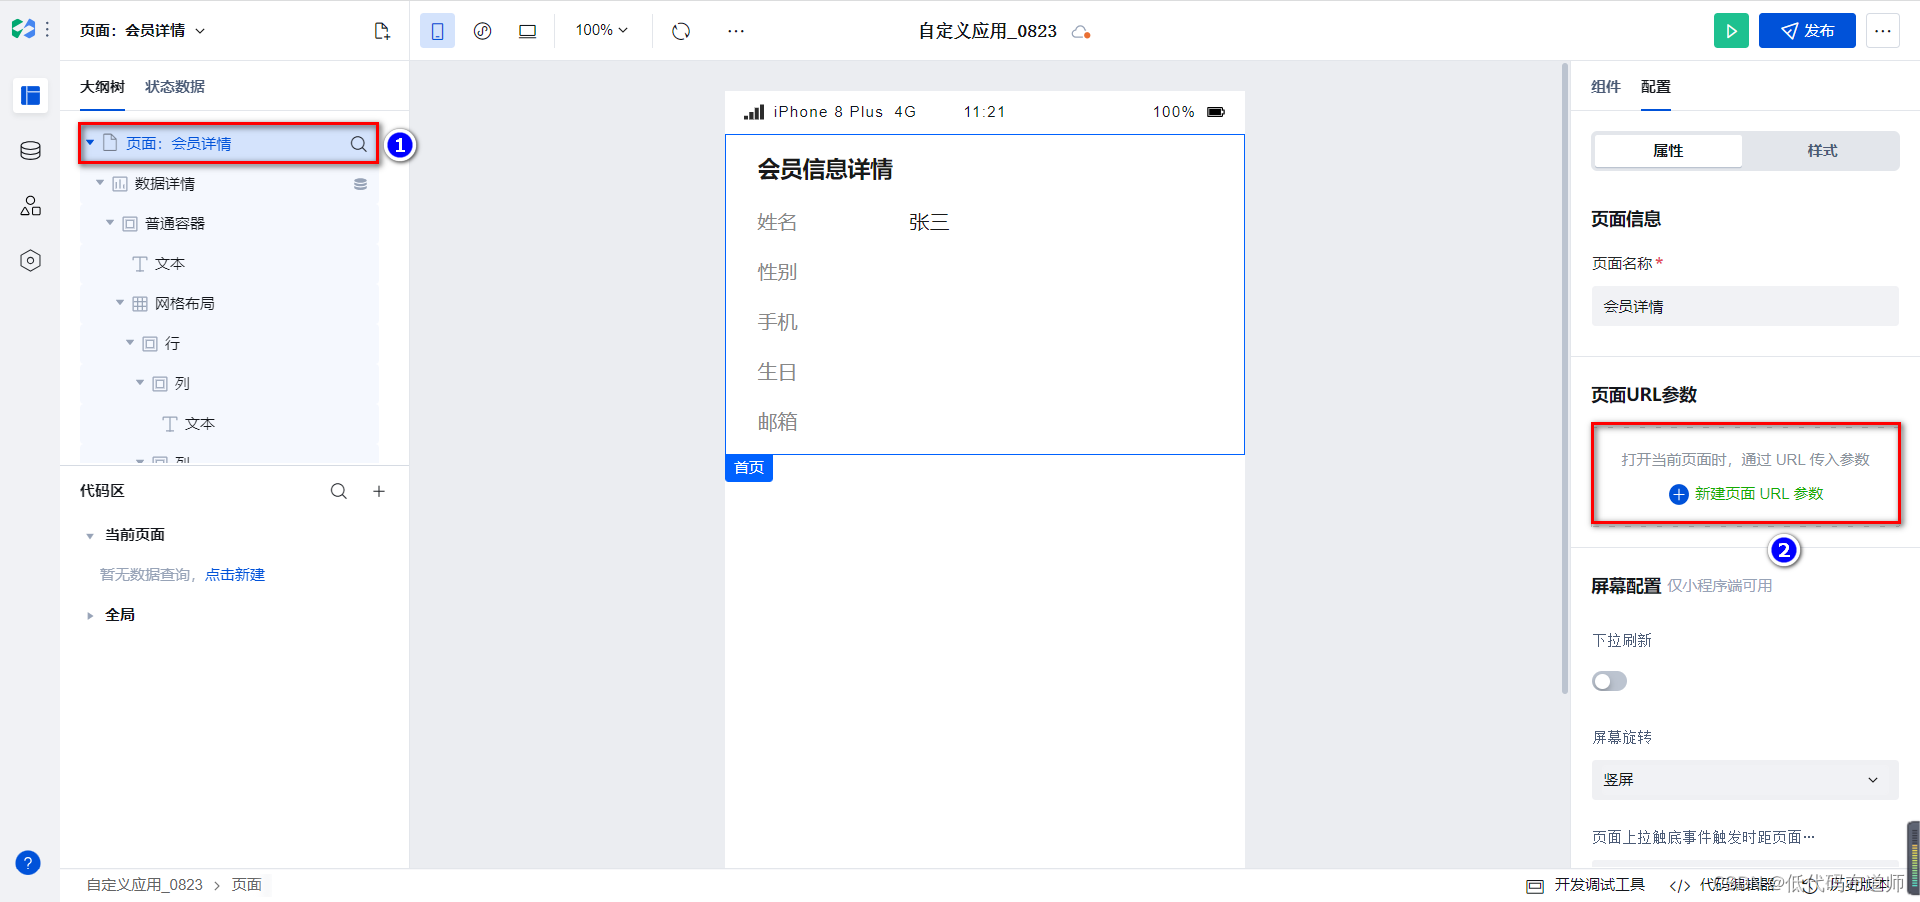Screen dimensions: 1920x902
Task: Click the app logo icon
Action: 23,29
